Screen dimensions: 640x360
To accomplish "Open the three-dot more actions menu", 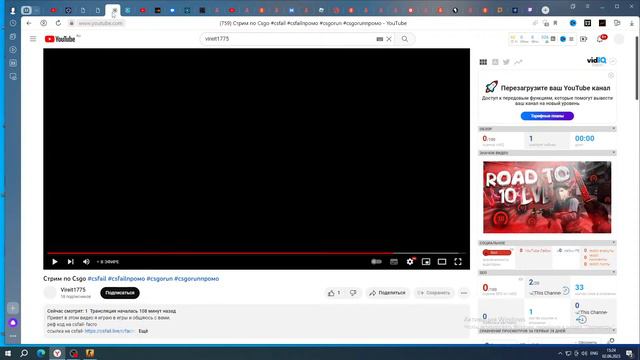I will (x=464, y=293).
